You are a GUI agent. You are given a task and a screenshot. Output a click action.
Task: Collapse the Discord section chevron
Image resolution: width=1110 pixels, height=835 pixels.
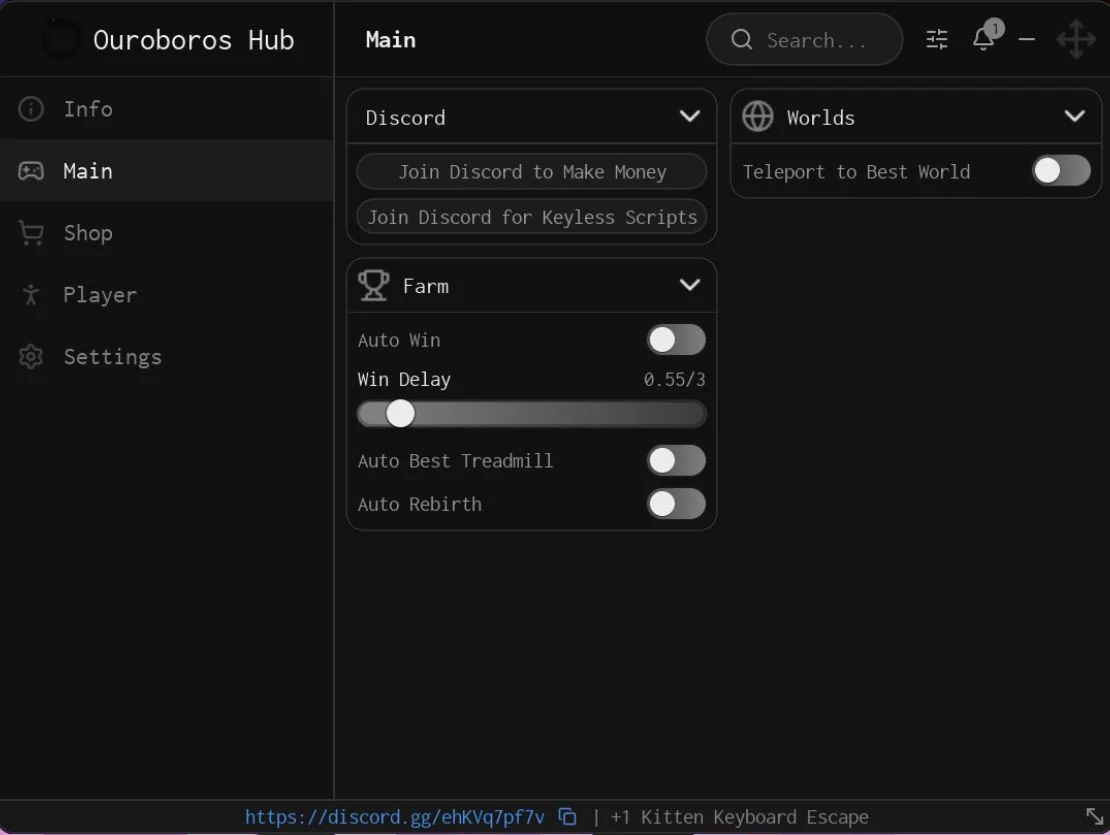pos(690,116)
